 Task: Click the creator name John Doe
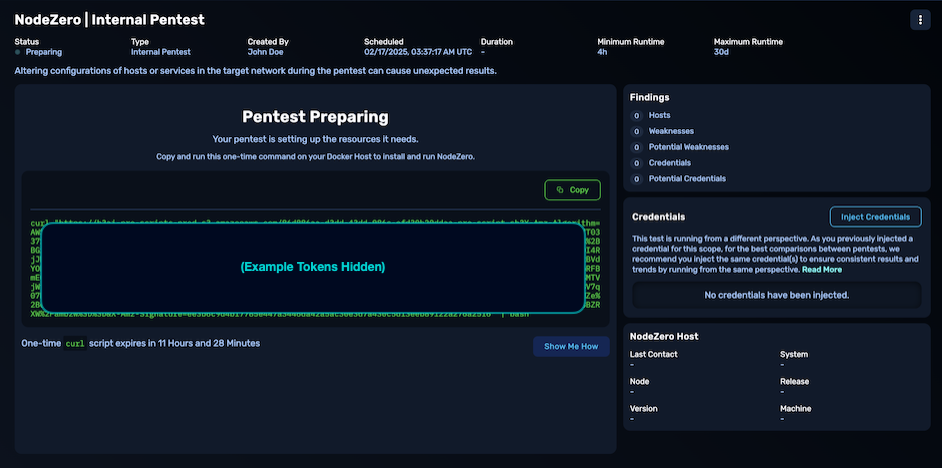click(265, 52)
